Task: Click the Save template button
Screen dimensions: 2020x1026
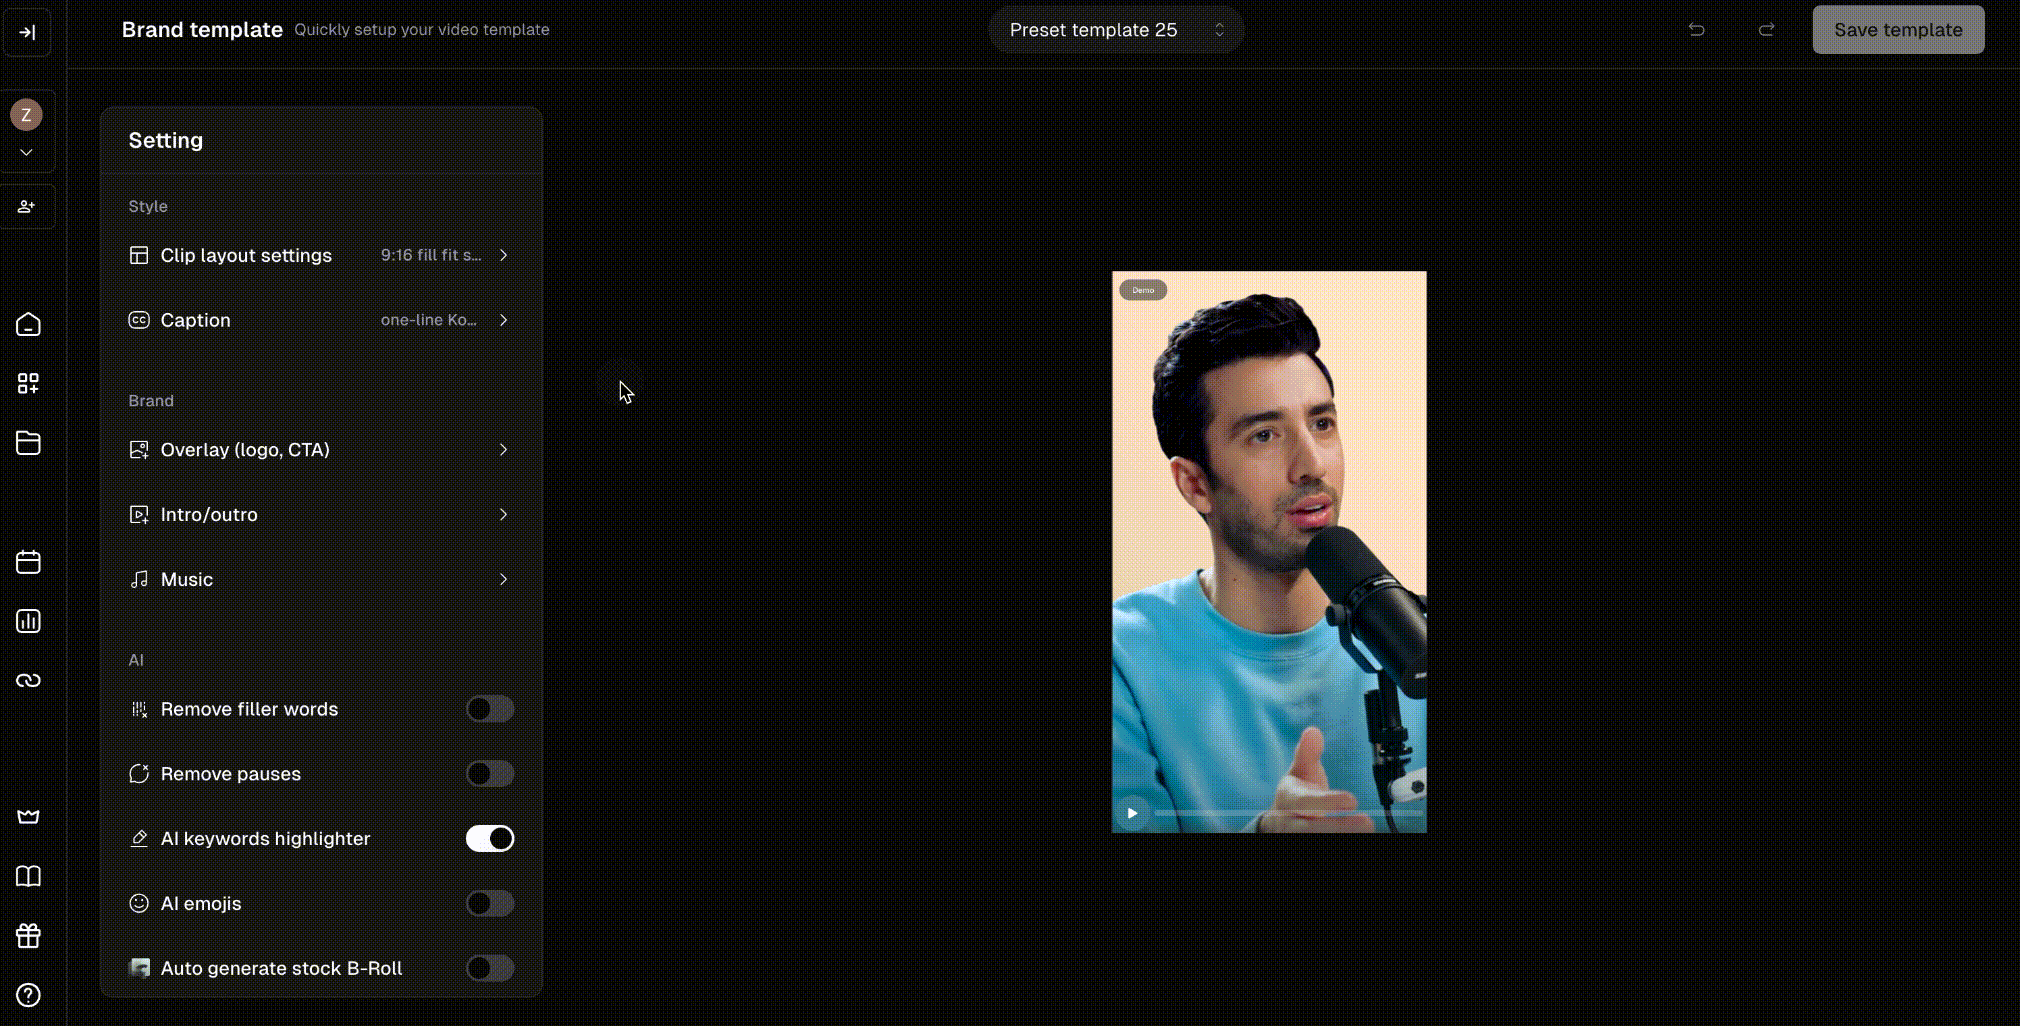Action: tap(1898, 30)
